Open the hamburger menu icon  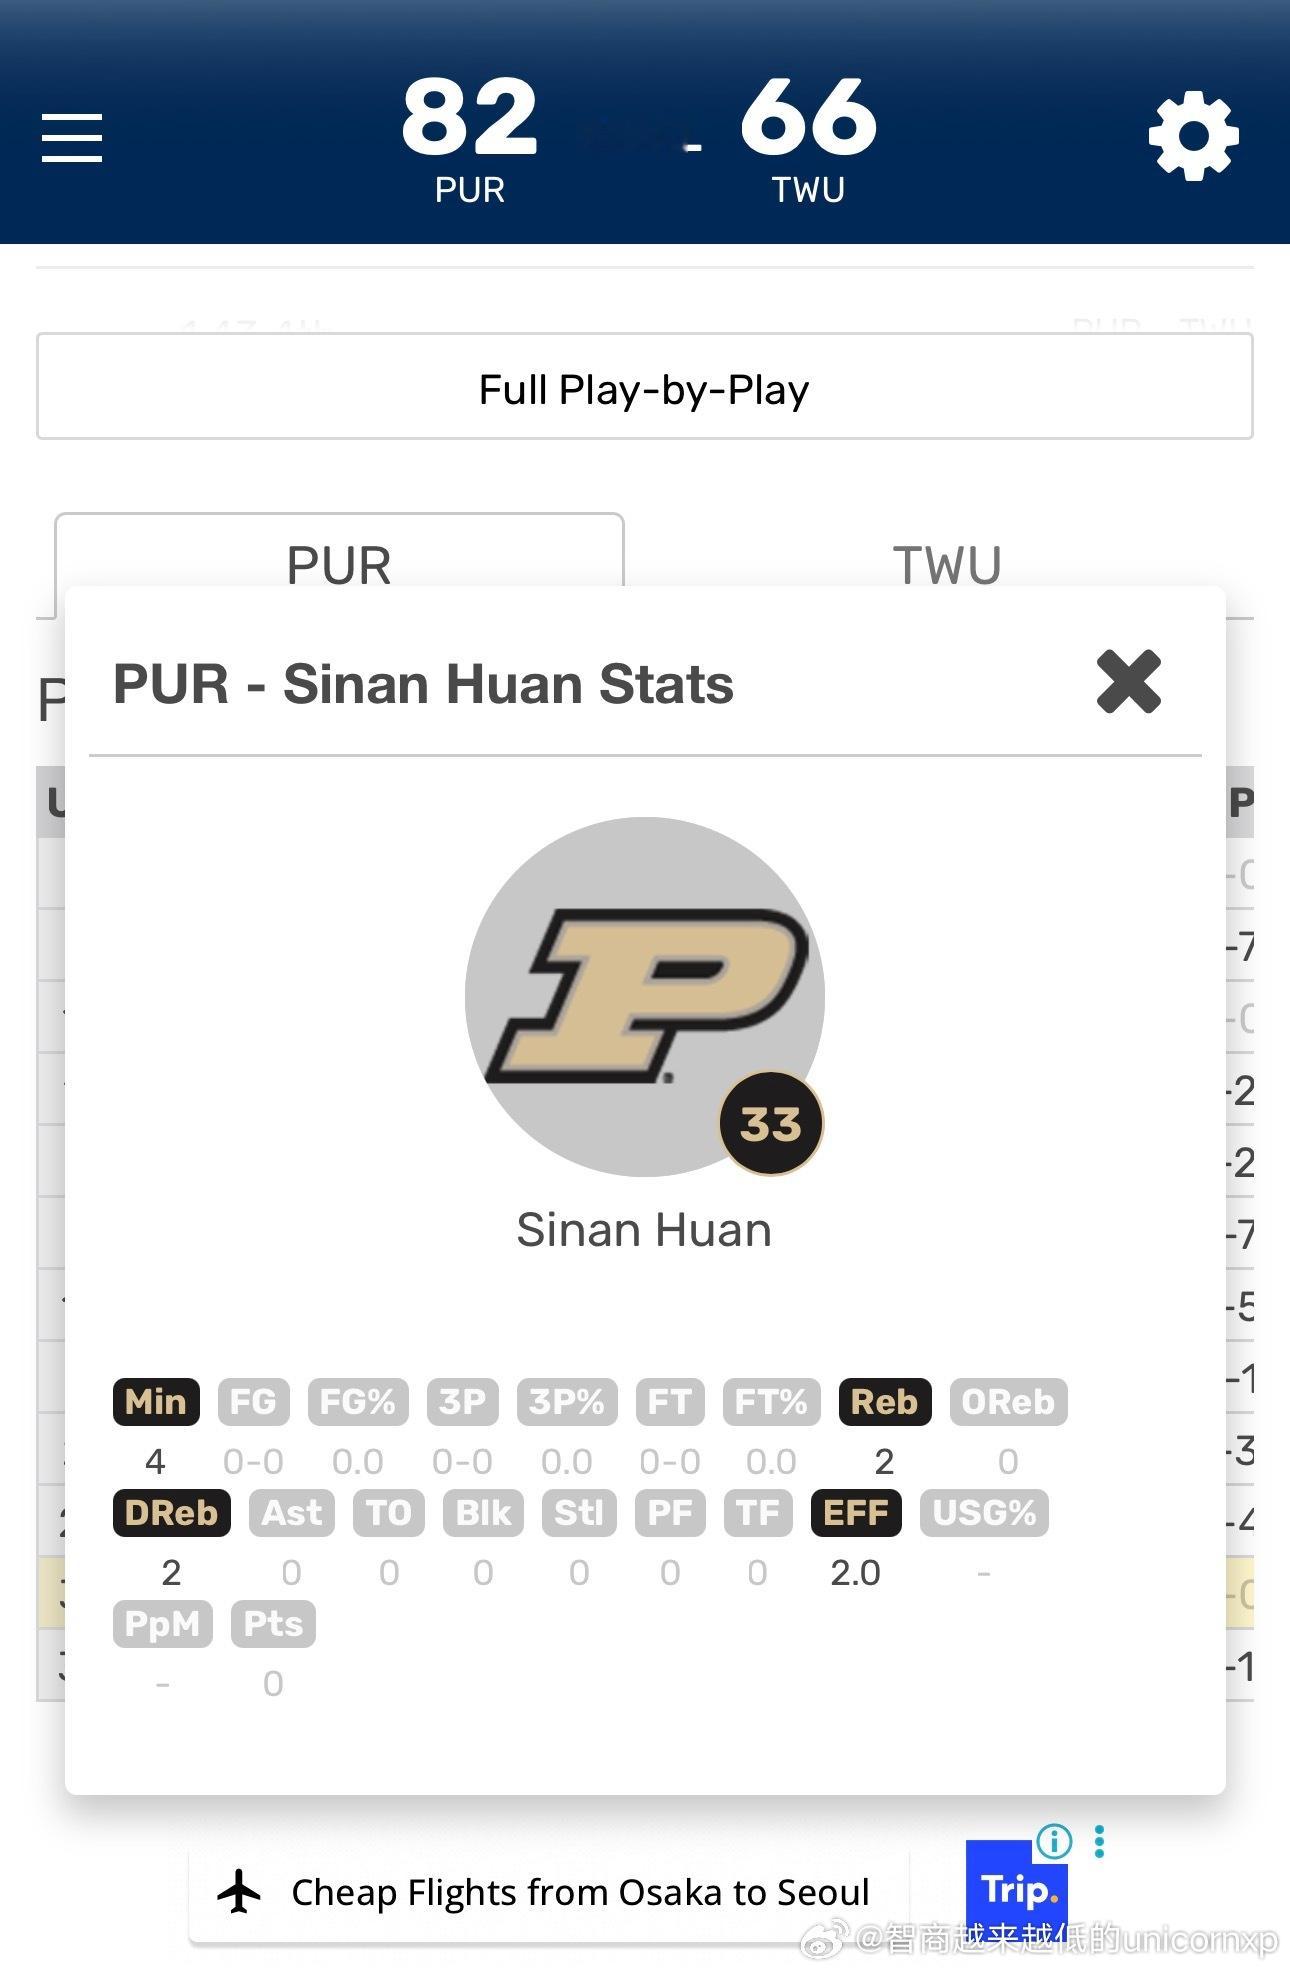[x=72, y=137]
